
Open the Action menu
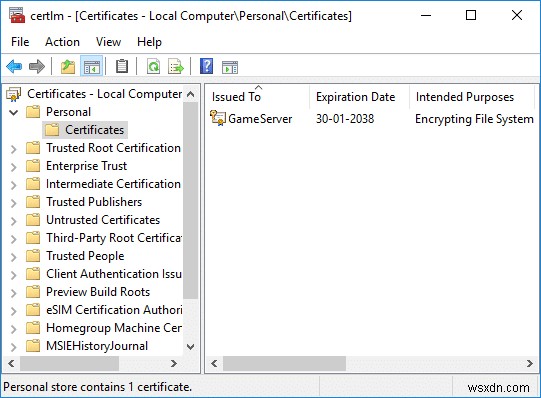pos(62,42)
